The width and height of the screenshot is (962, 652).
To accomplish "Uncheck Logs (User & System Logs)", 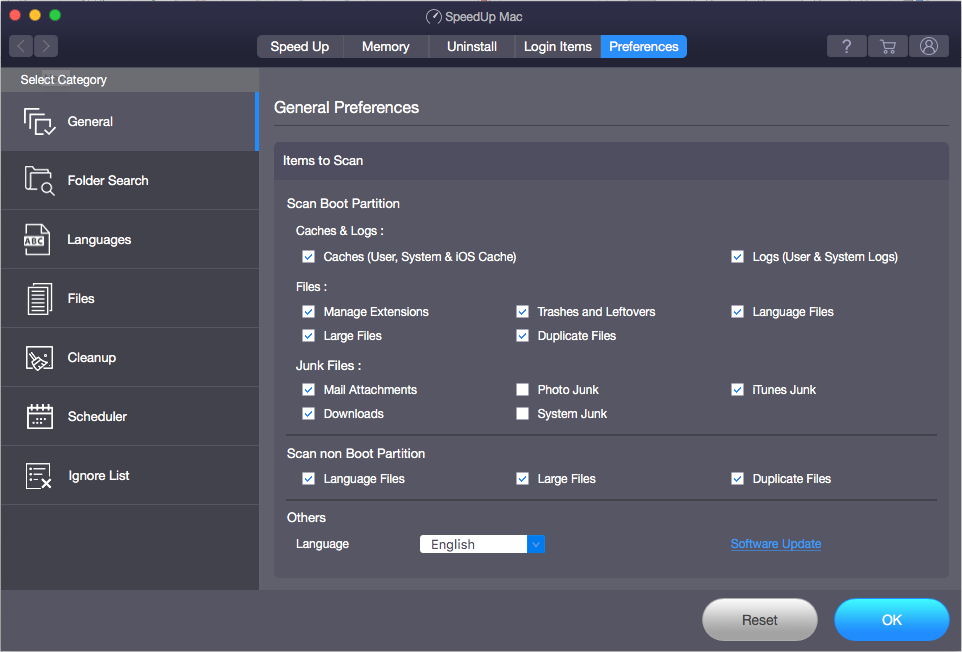I will click(737, 256).
